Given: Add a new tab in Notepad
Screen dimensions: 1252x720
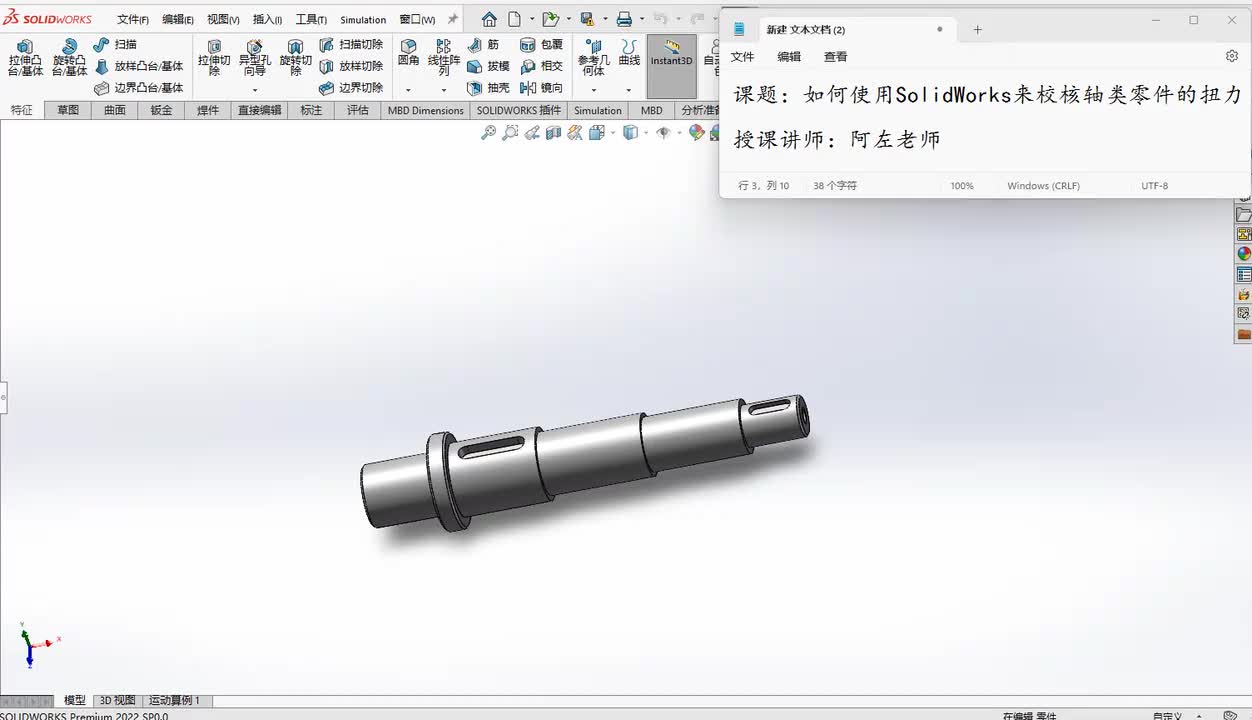Looking at the screenshot, I should 978,30.
